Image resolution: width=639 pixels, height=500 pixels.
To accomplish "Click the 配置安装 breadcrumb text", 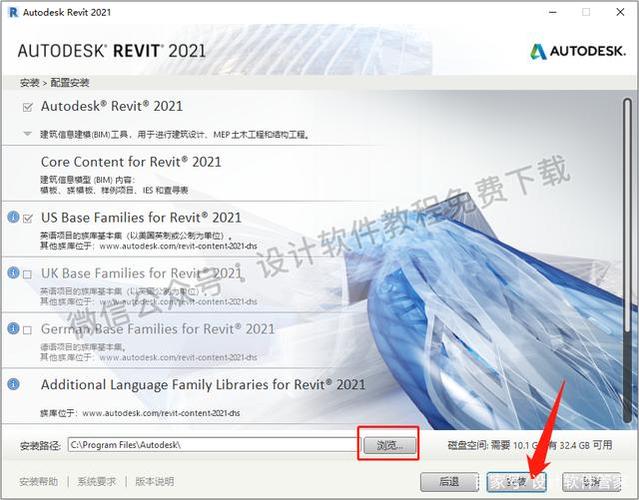I will [70, 83].
